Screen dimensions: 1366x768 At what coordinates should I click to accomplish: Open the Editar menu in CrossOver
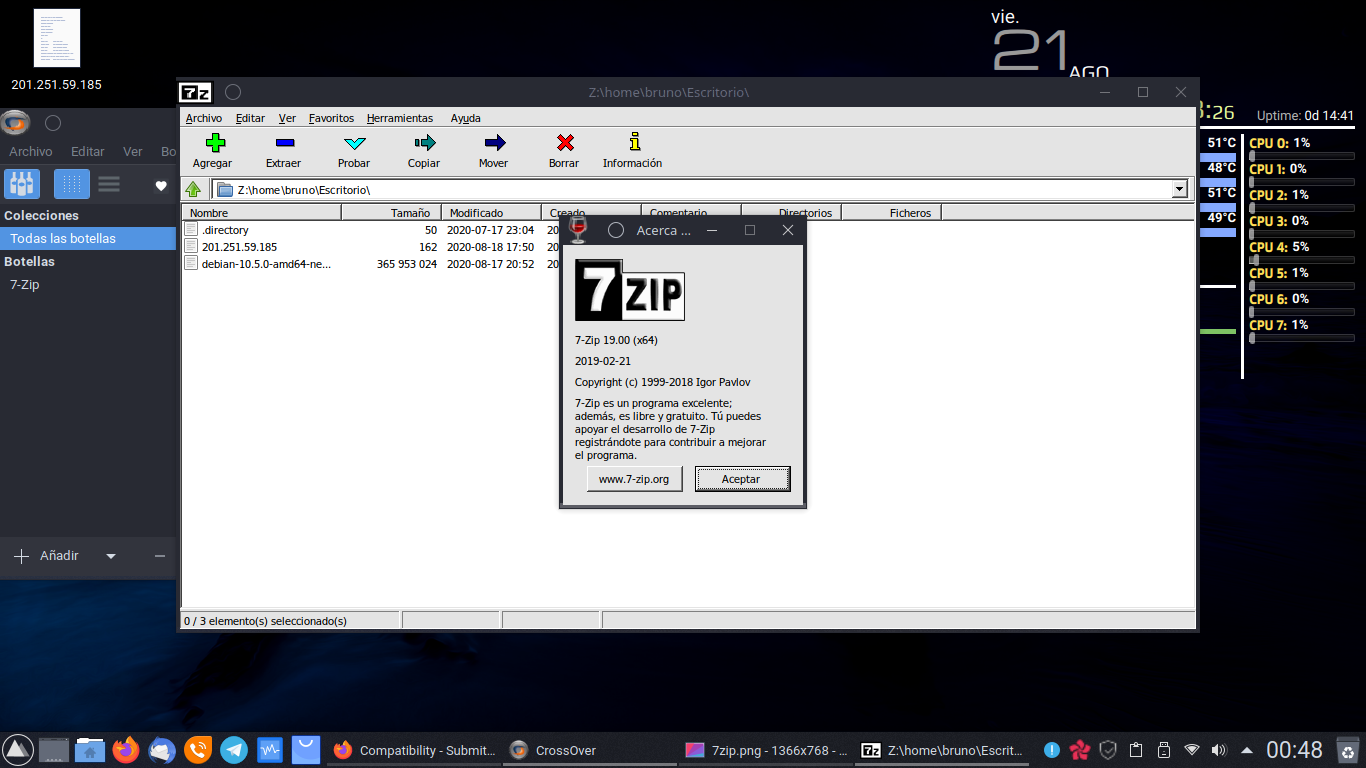pyautogui.click(x=88, y=152)
